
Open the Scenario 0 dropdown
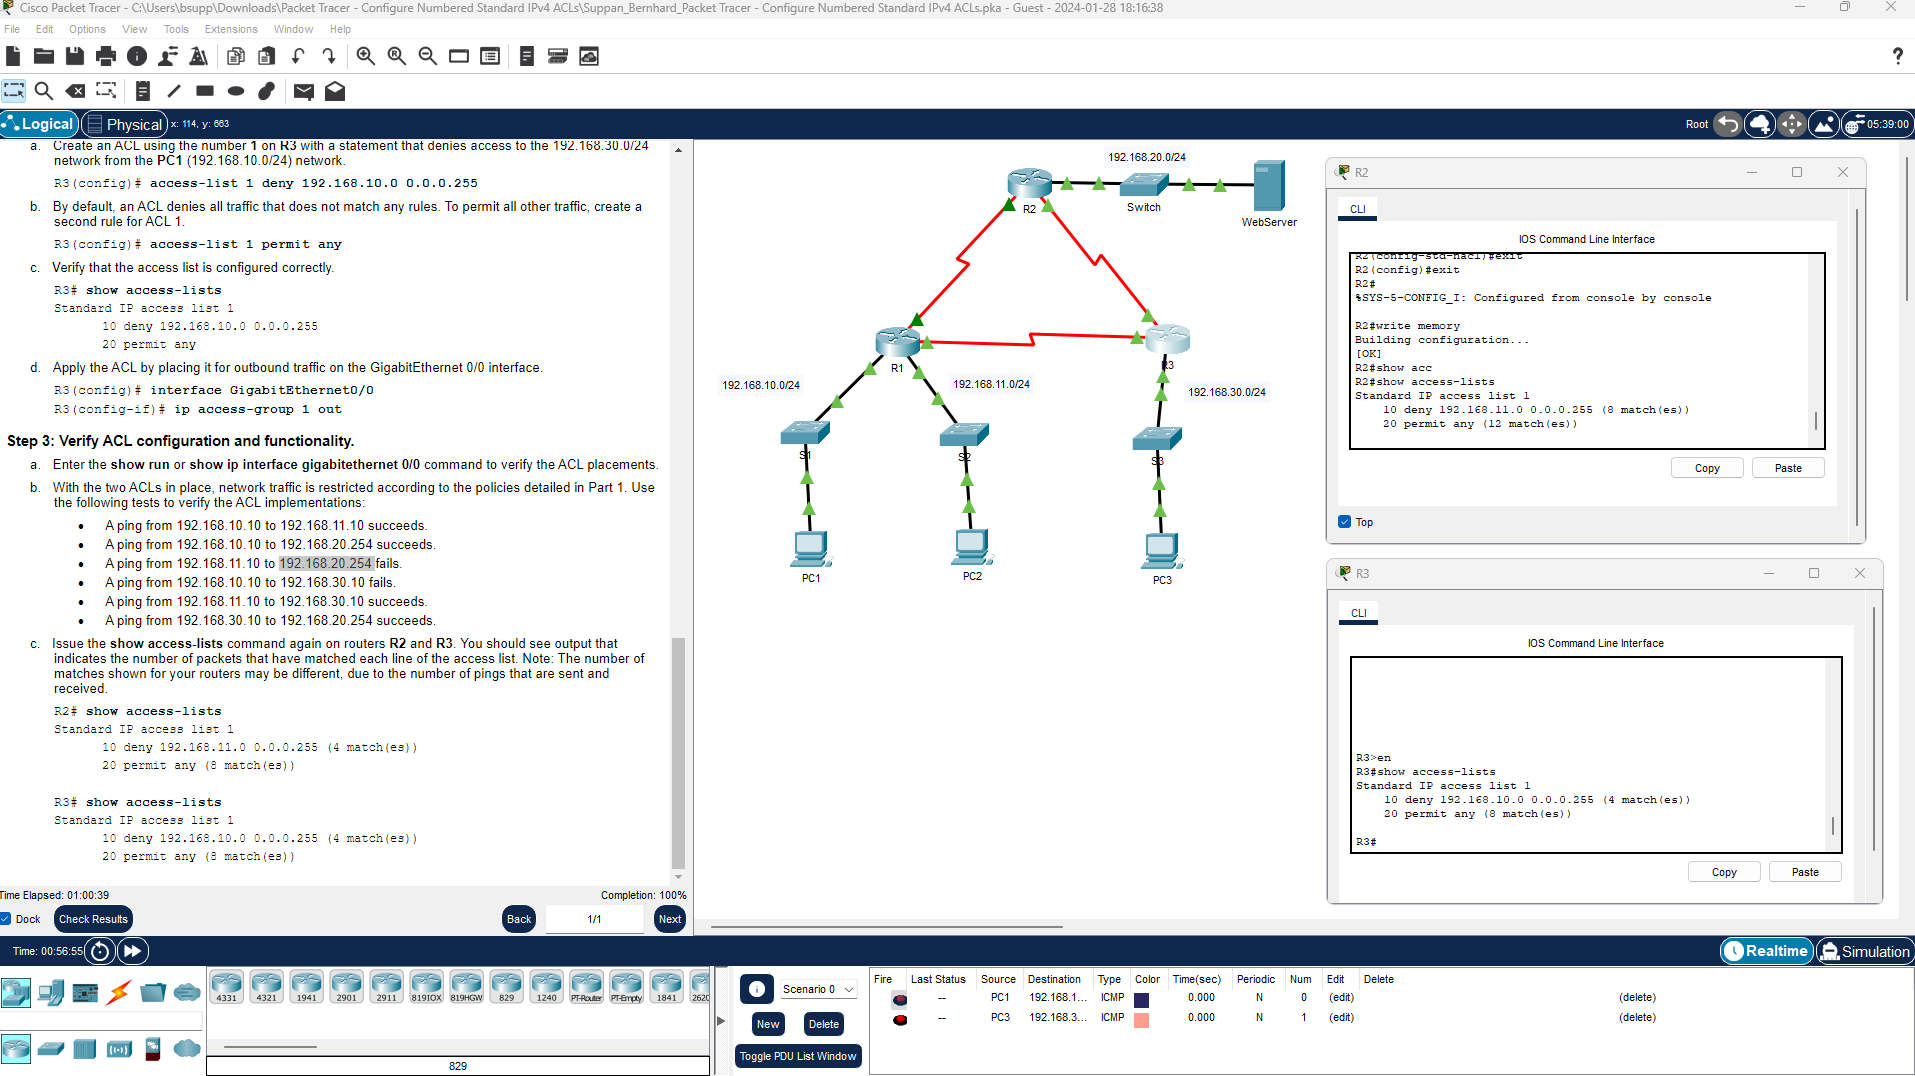coord(818,989)
